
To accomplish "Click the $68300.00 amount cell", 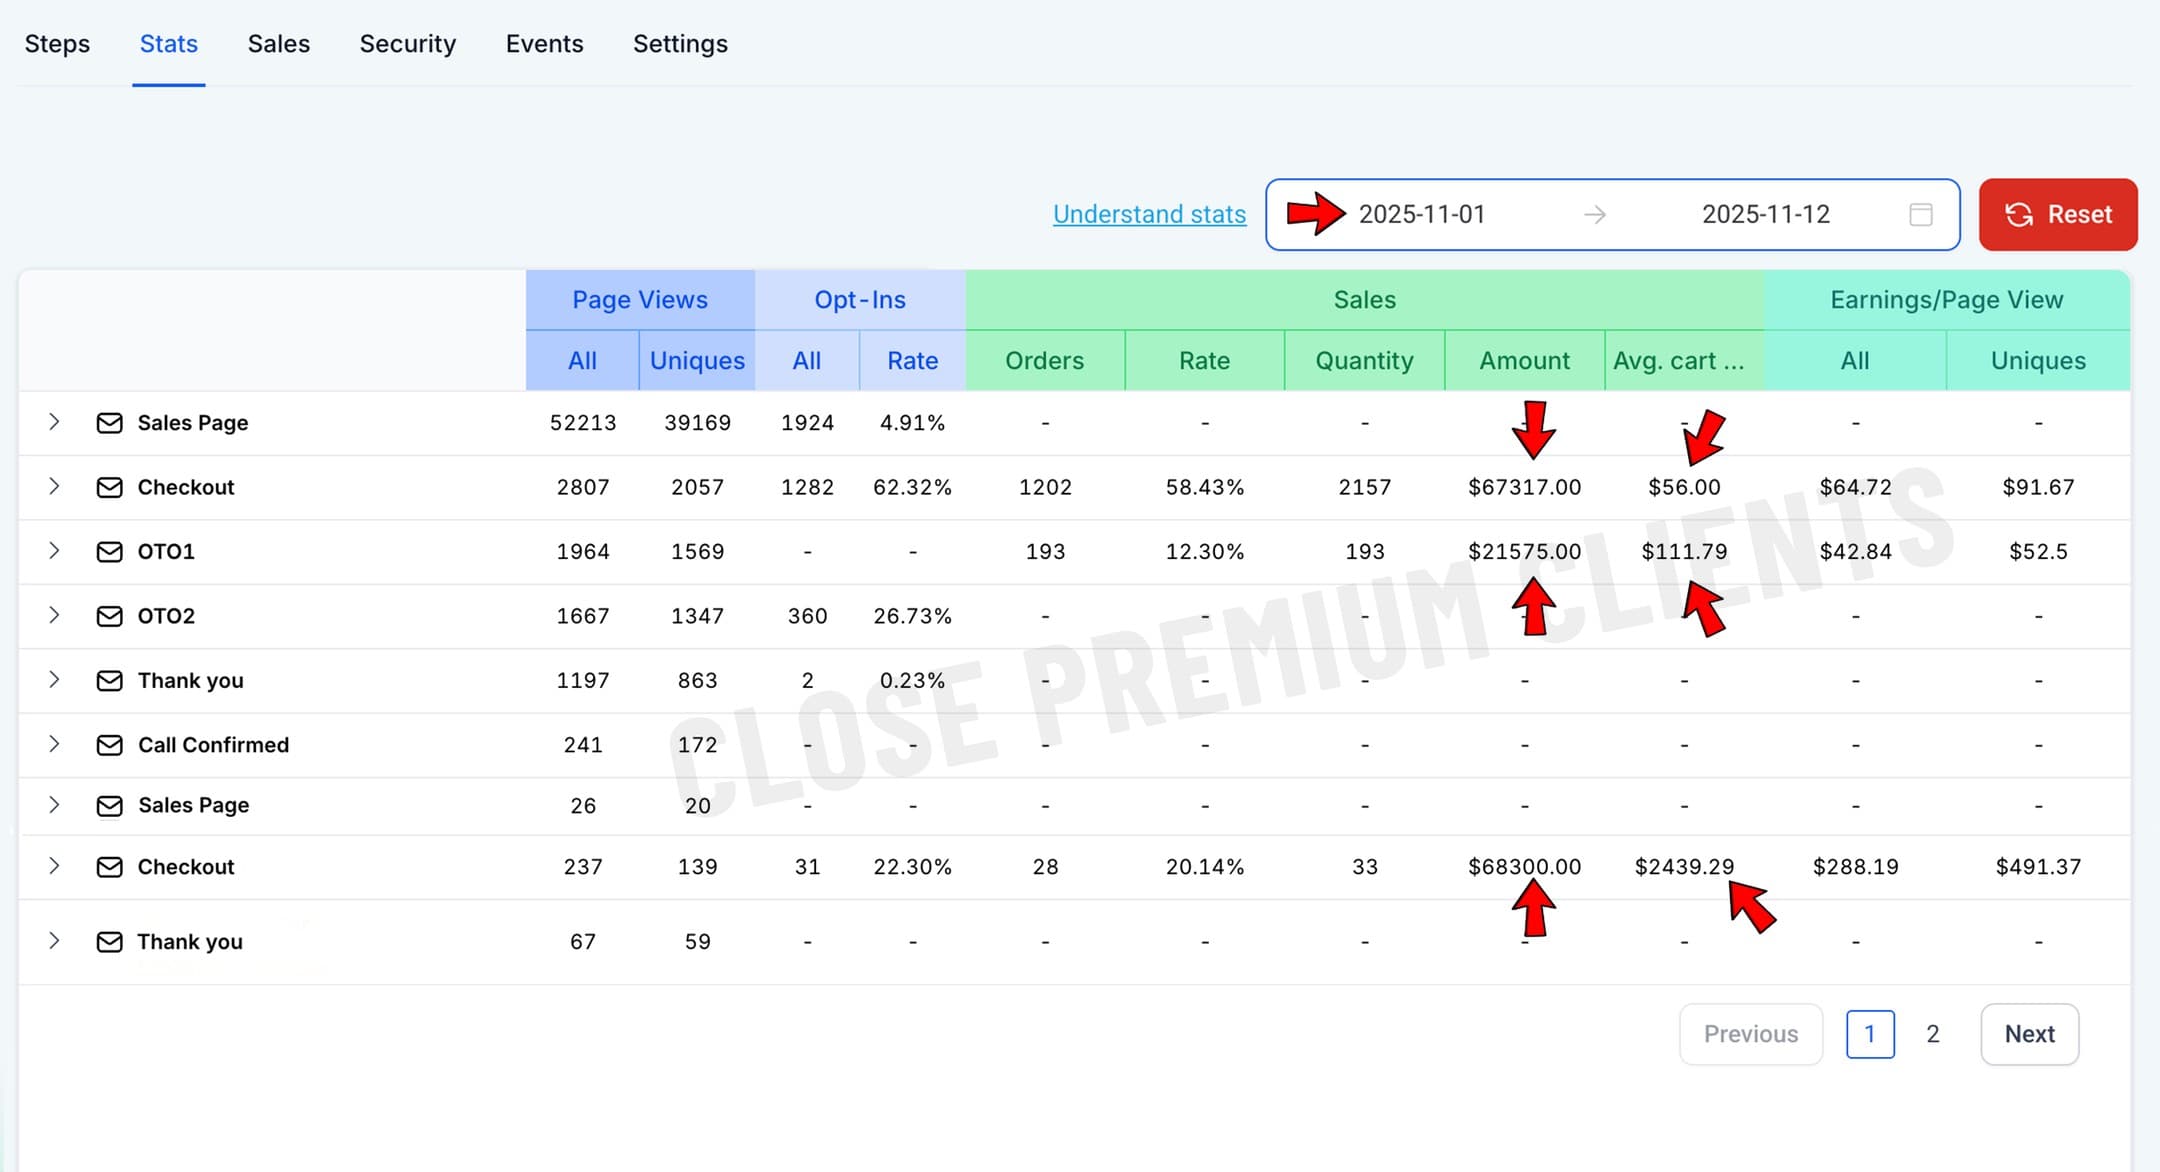I will pos(1525,867).
